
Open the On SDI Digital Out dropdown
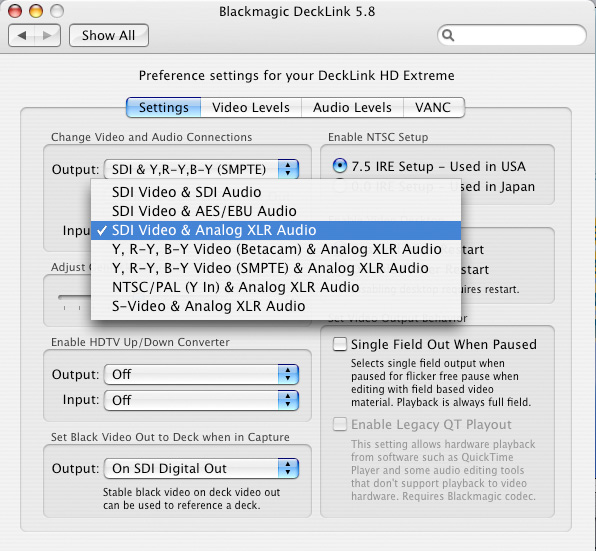tap(201, 468)
